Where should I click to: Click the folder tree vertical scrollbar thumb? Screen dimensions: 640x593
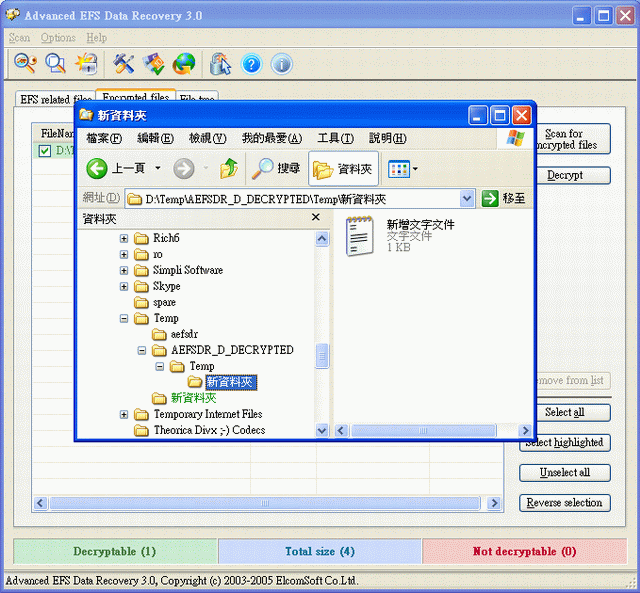pyautogui.click(x=322, y=356)
